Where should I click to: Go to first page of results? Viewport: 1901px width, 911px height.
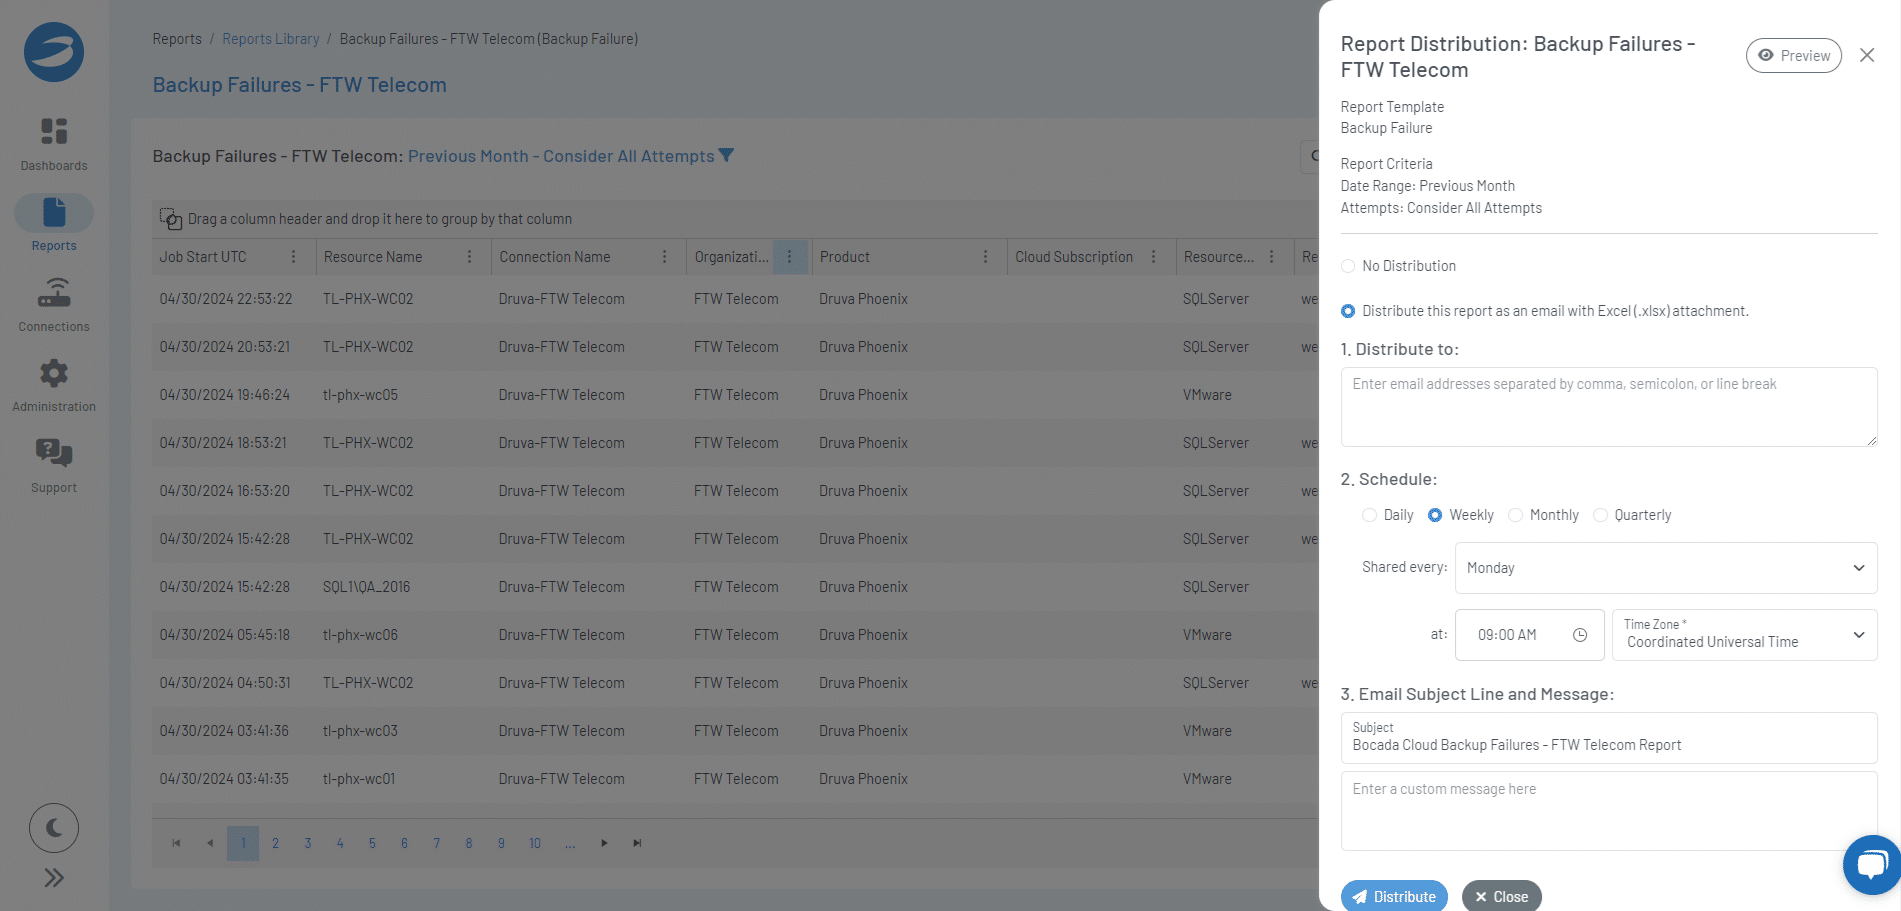[176, 843]
